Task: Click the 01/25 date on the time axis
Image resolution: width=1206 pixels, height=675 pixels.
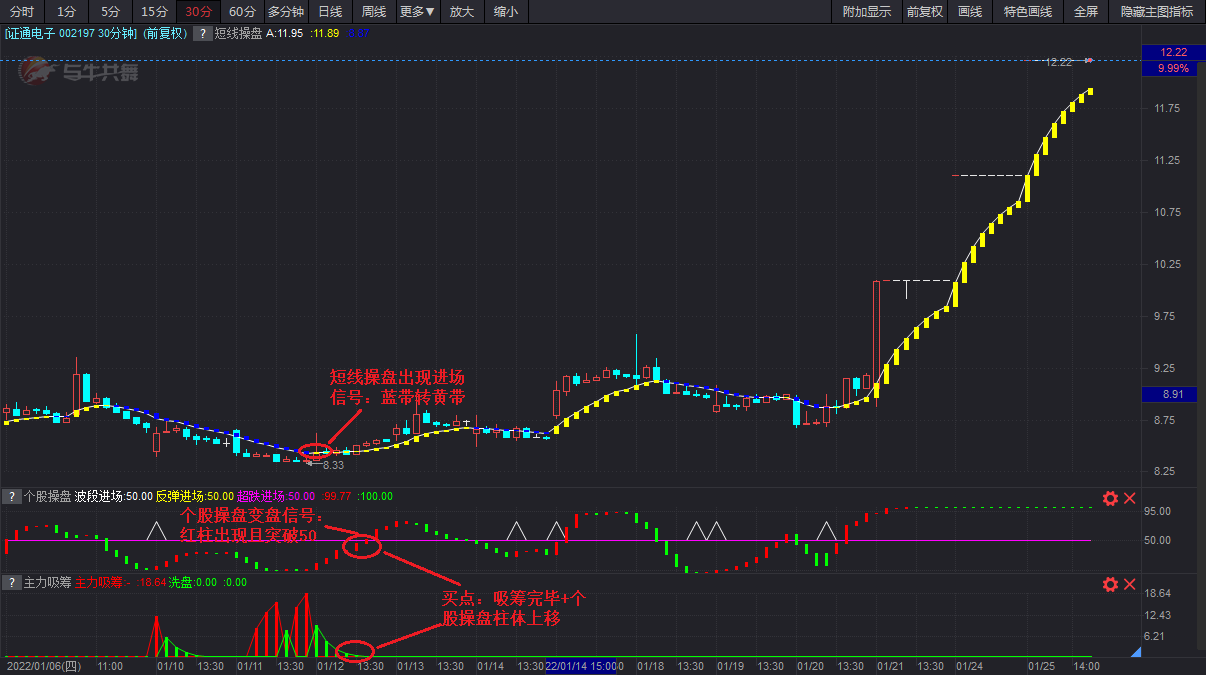Action: point(1041,666)
